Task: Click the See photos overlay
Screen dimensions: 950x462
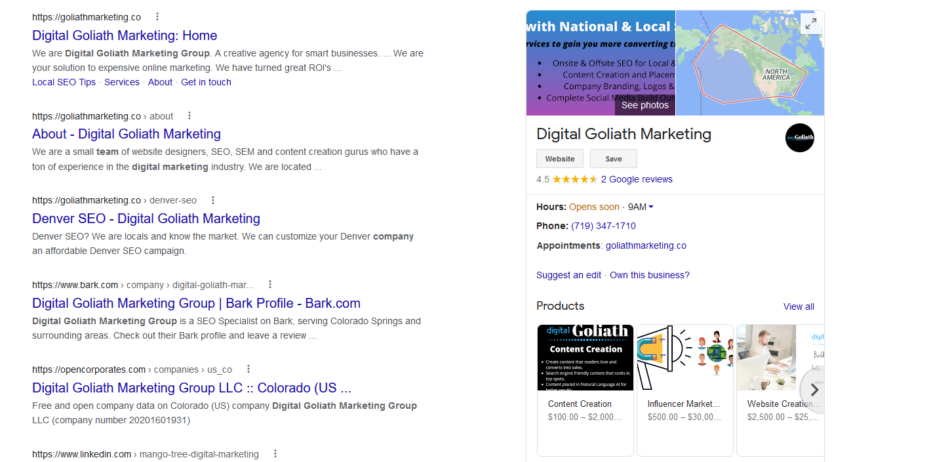Action: [645, 105]
